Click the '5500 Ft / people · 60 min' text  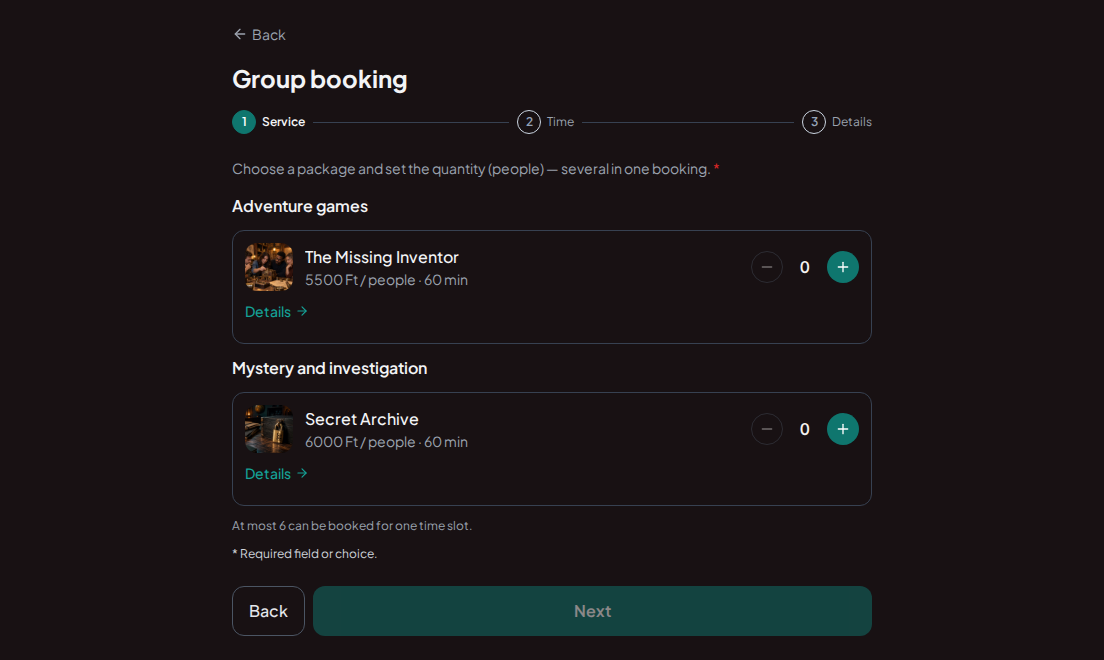(x=387, y=280)
